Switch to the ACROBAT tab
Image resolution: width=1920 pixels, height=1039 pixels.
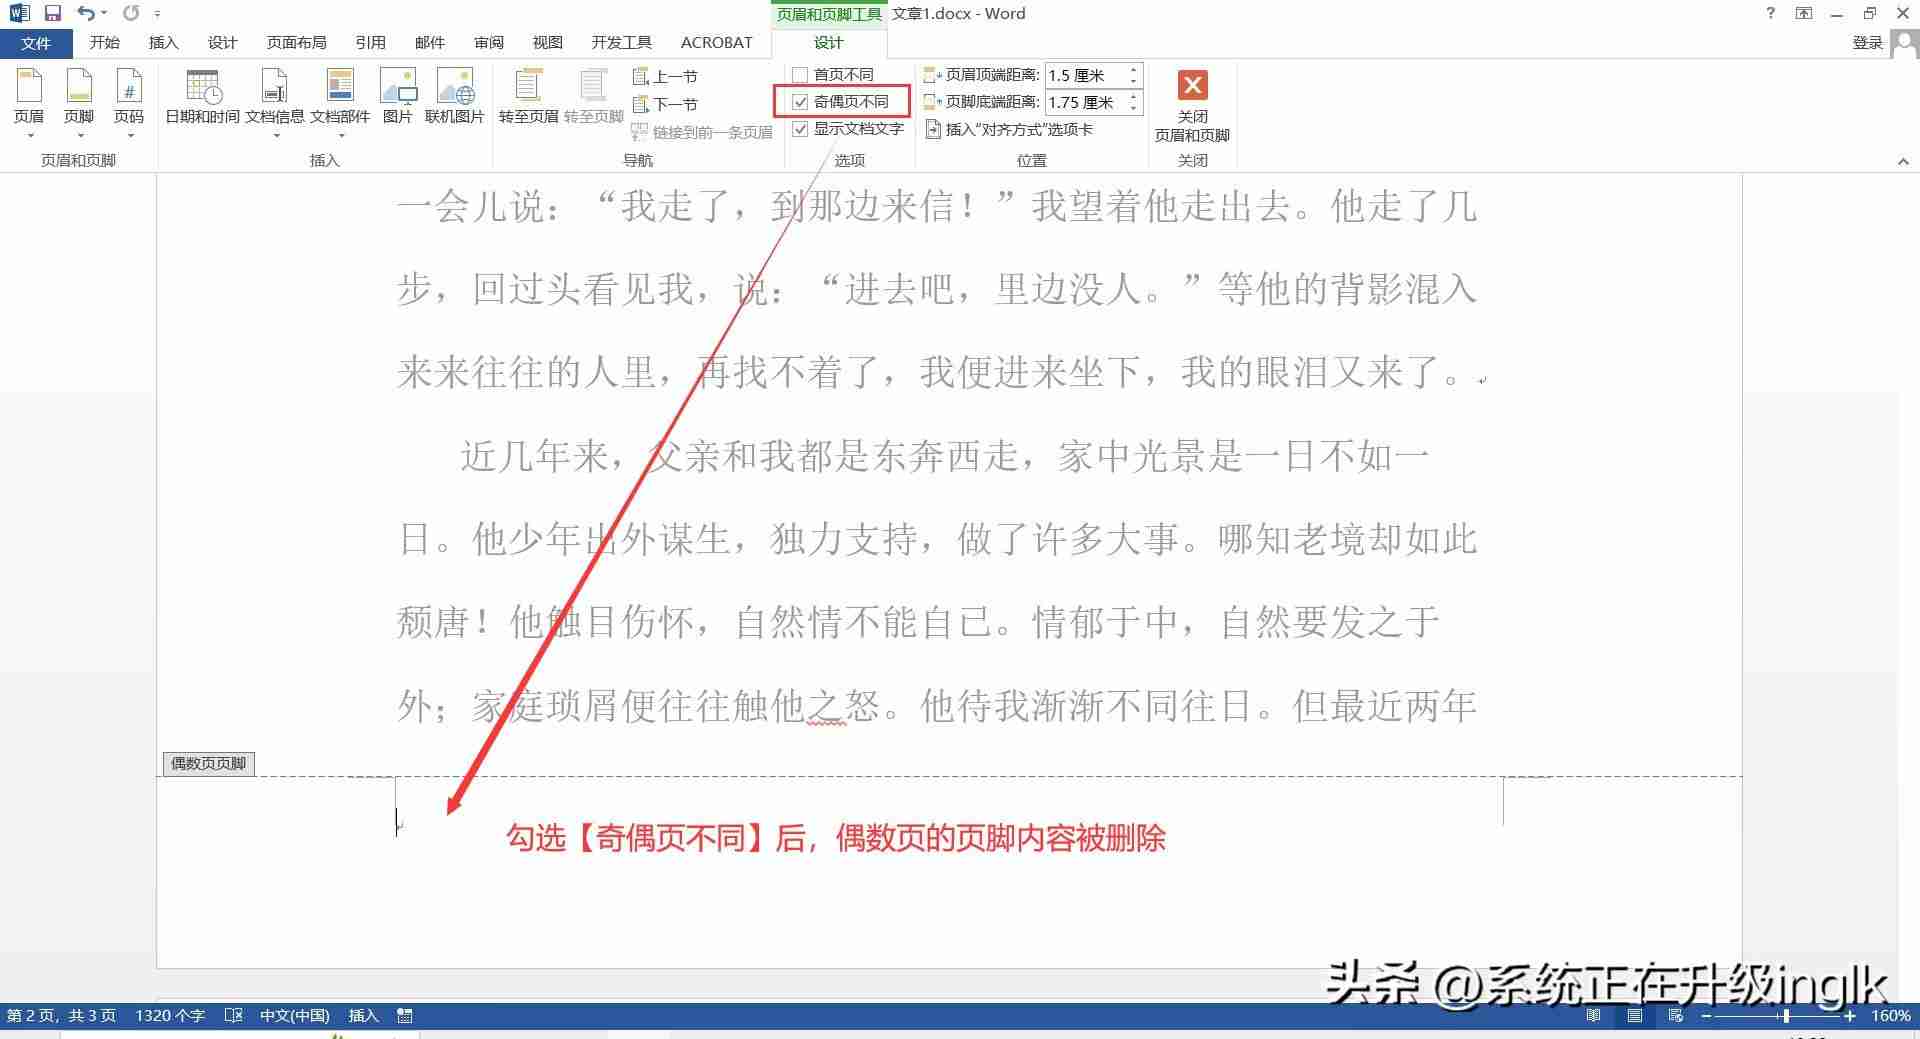pyautogui.click(x=716, y=42)
